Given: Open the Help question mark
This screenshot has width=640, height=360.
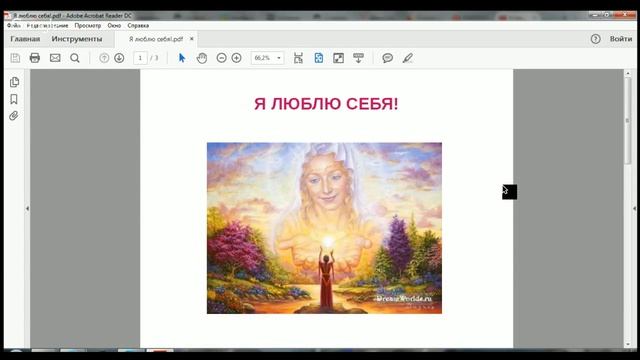Looking at the screenshot, I should [x=596, y=39].
